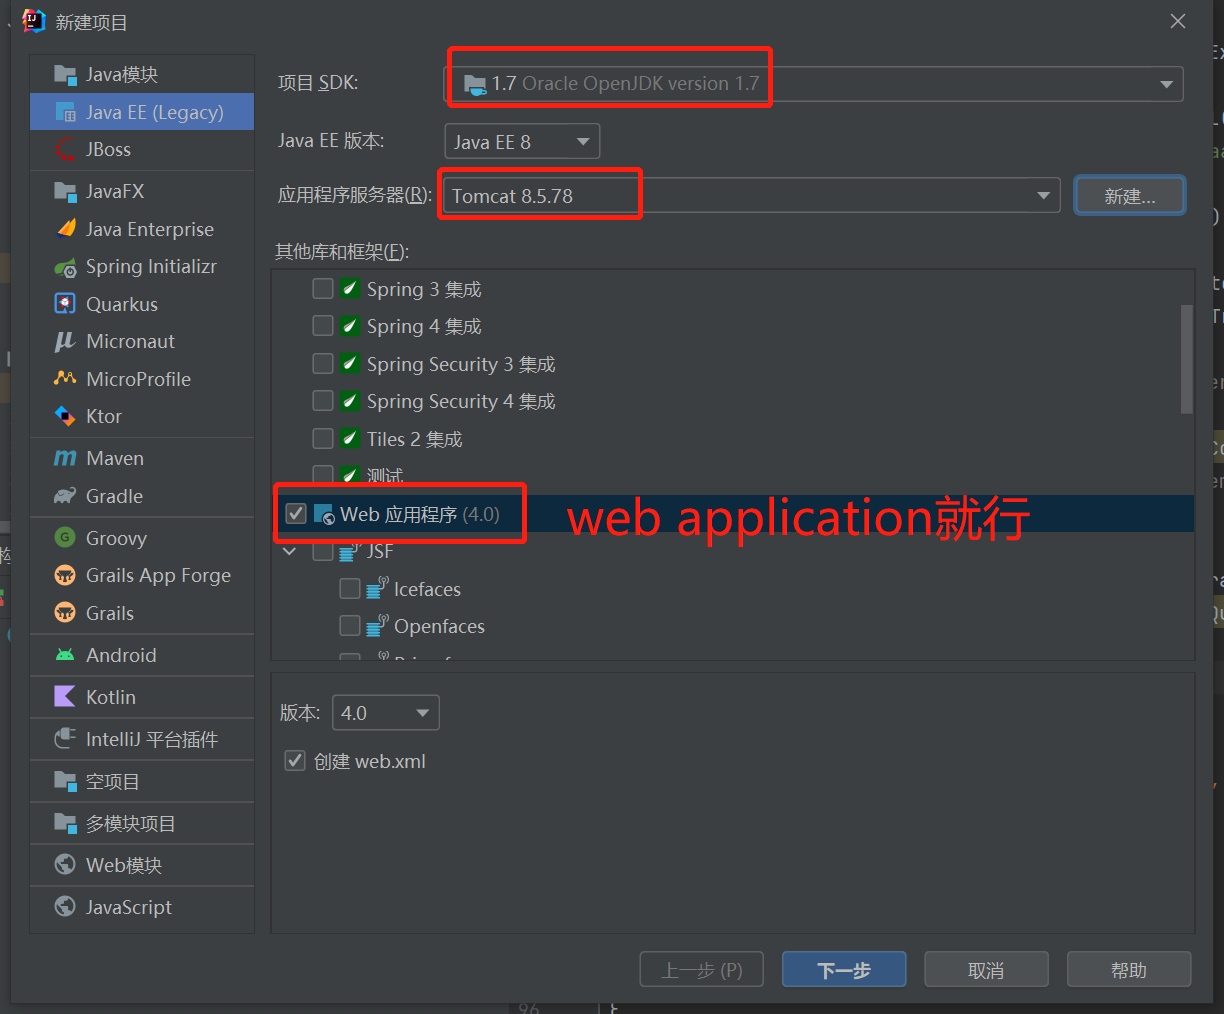Viewport: 1224px width, 1014px height.
Task: Enable Spring 4 集成 checkbox
Action: click(x=323, y=326)
